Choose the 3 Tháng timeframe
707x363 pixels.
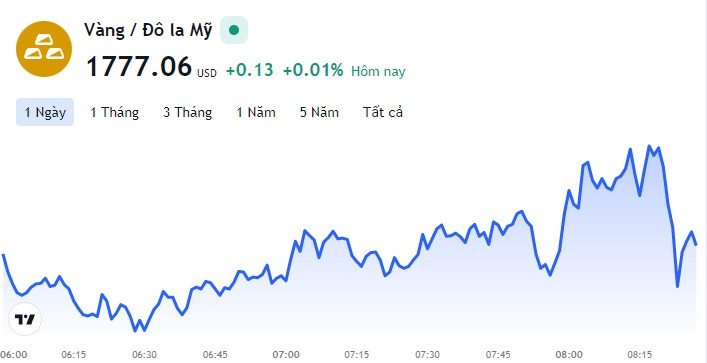[188, 112]
